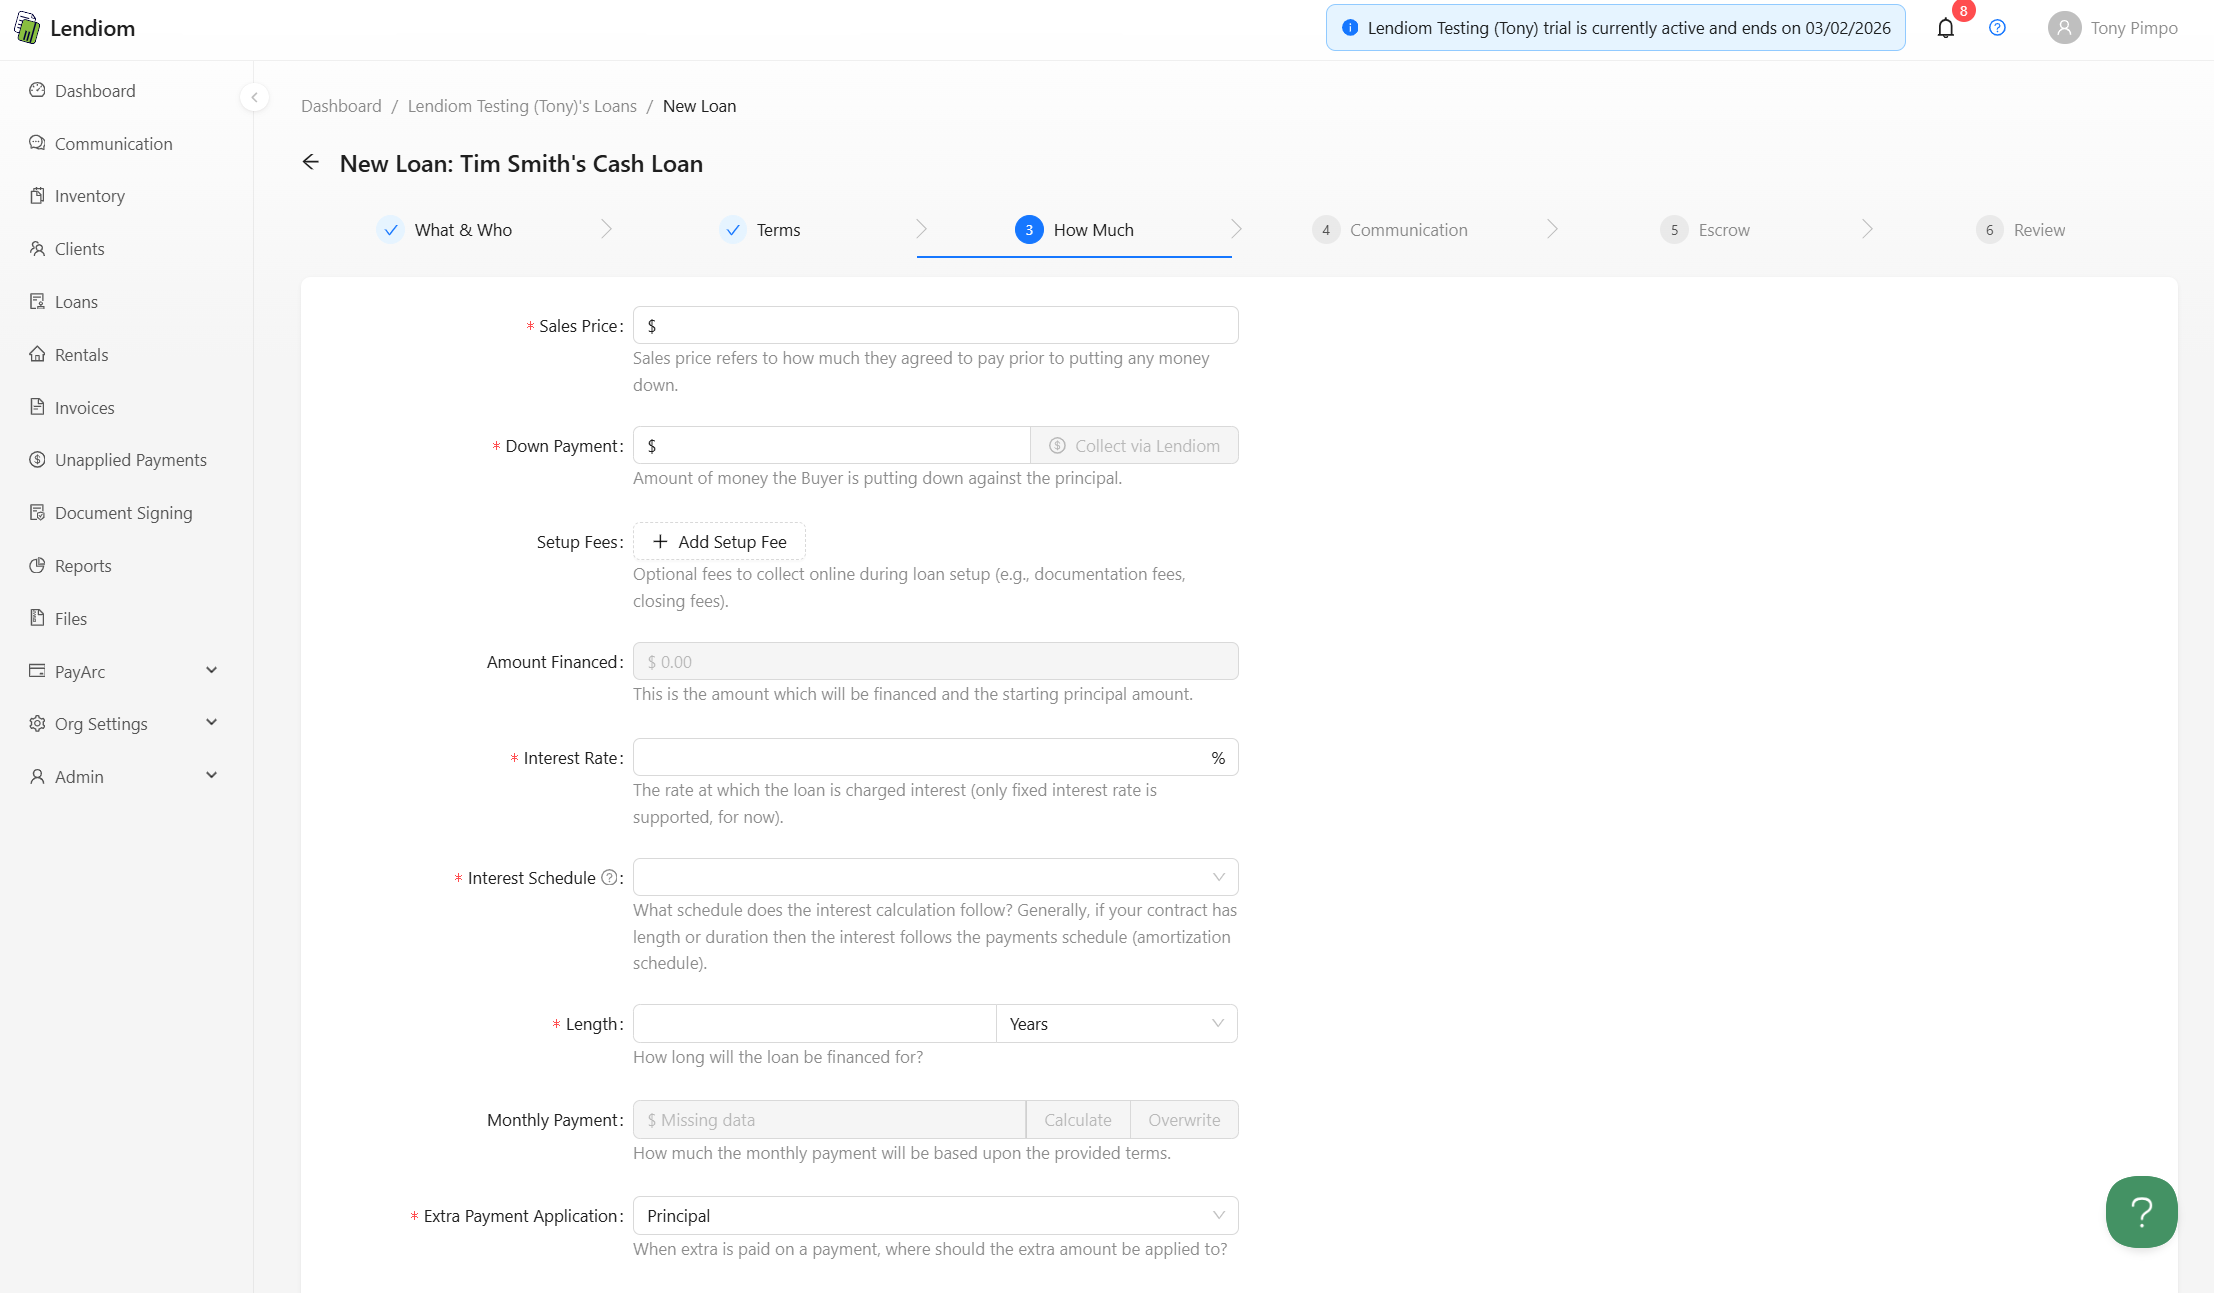2214x1293 pixels.
Task: Open Document Signing in the sidebar
Action: 126,513
